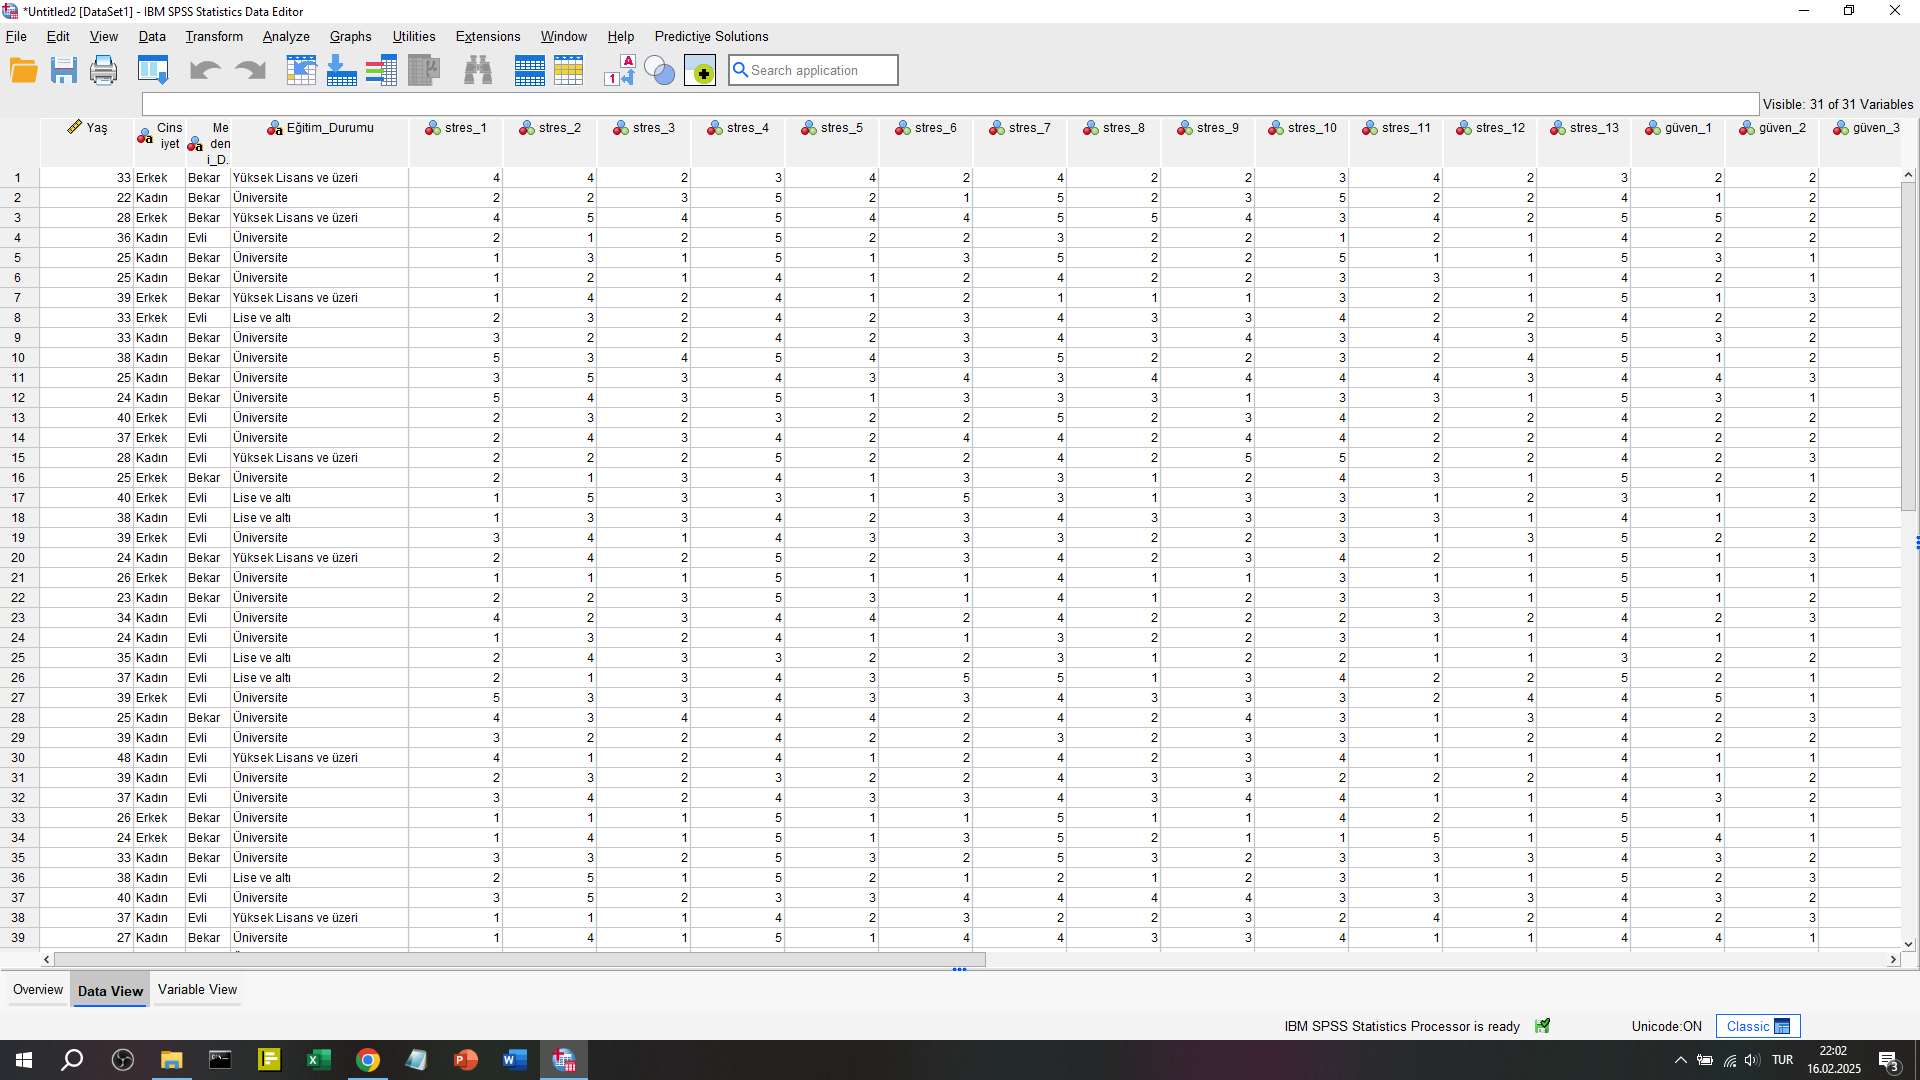Click the Classic look button in status bar
1920x1080 pixels.
pos(1757,1025)
